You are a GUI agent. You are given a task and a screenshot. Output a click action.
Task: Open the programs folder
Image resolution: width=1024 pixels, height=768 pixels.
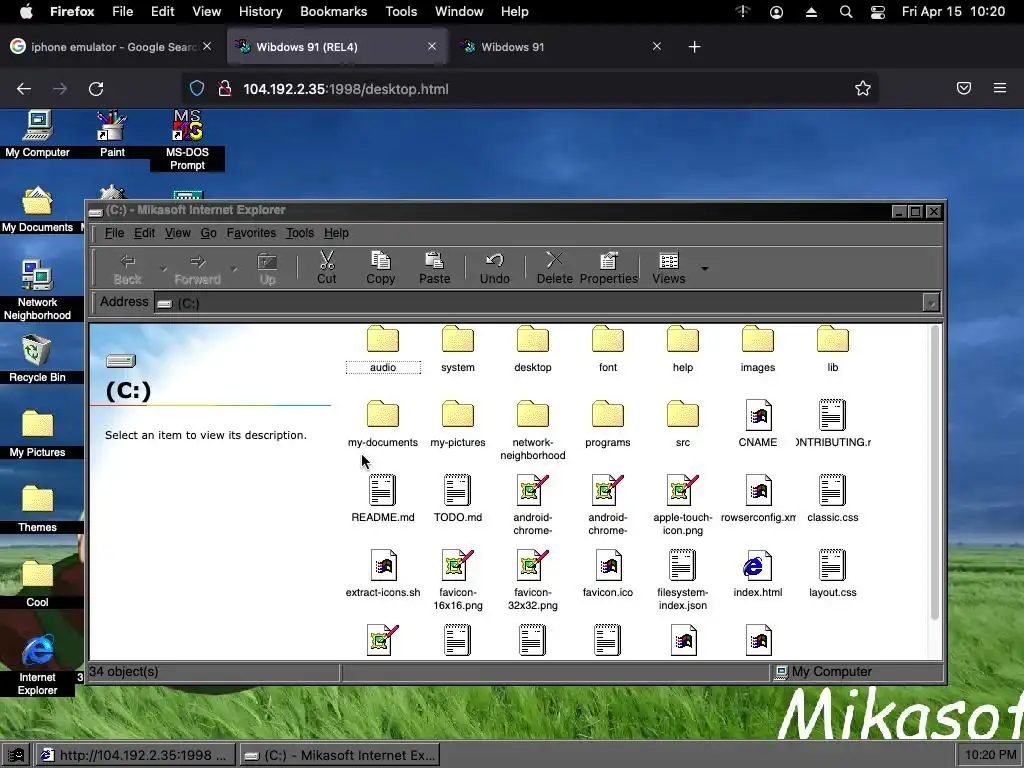point(607,424)
